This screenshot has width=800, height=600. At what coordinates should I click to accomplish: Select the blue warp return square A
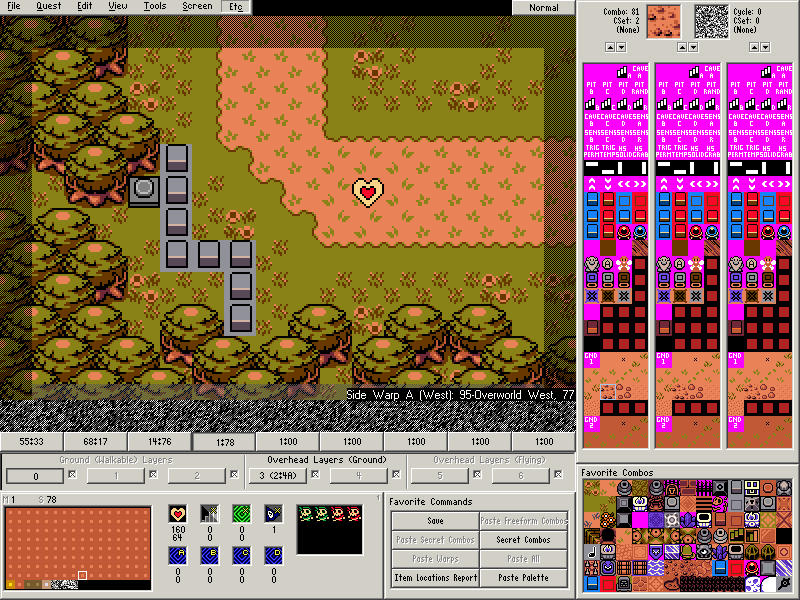click(x=178, y=556)
